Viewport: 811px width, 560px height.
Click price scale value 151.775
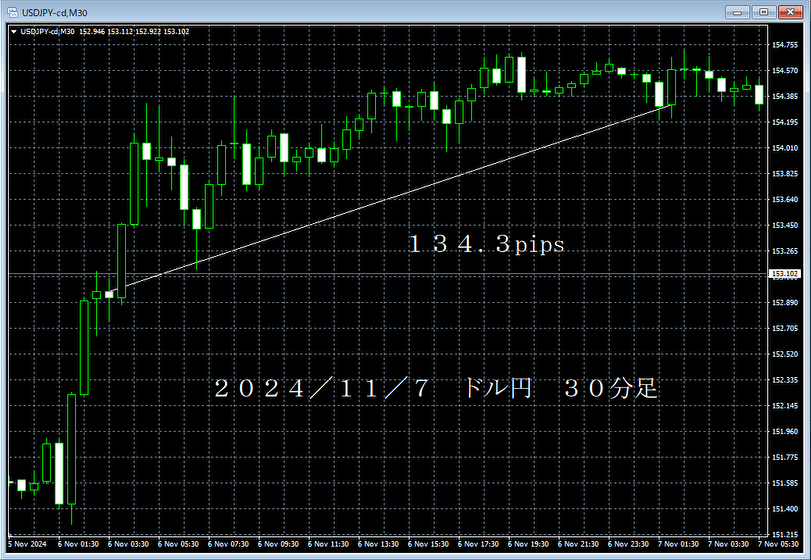click(x=784, y=457)
